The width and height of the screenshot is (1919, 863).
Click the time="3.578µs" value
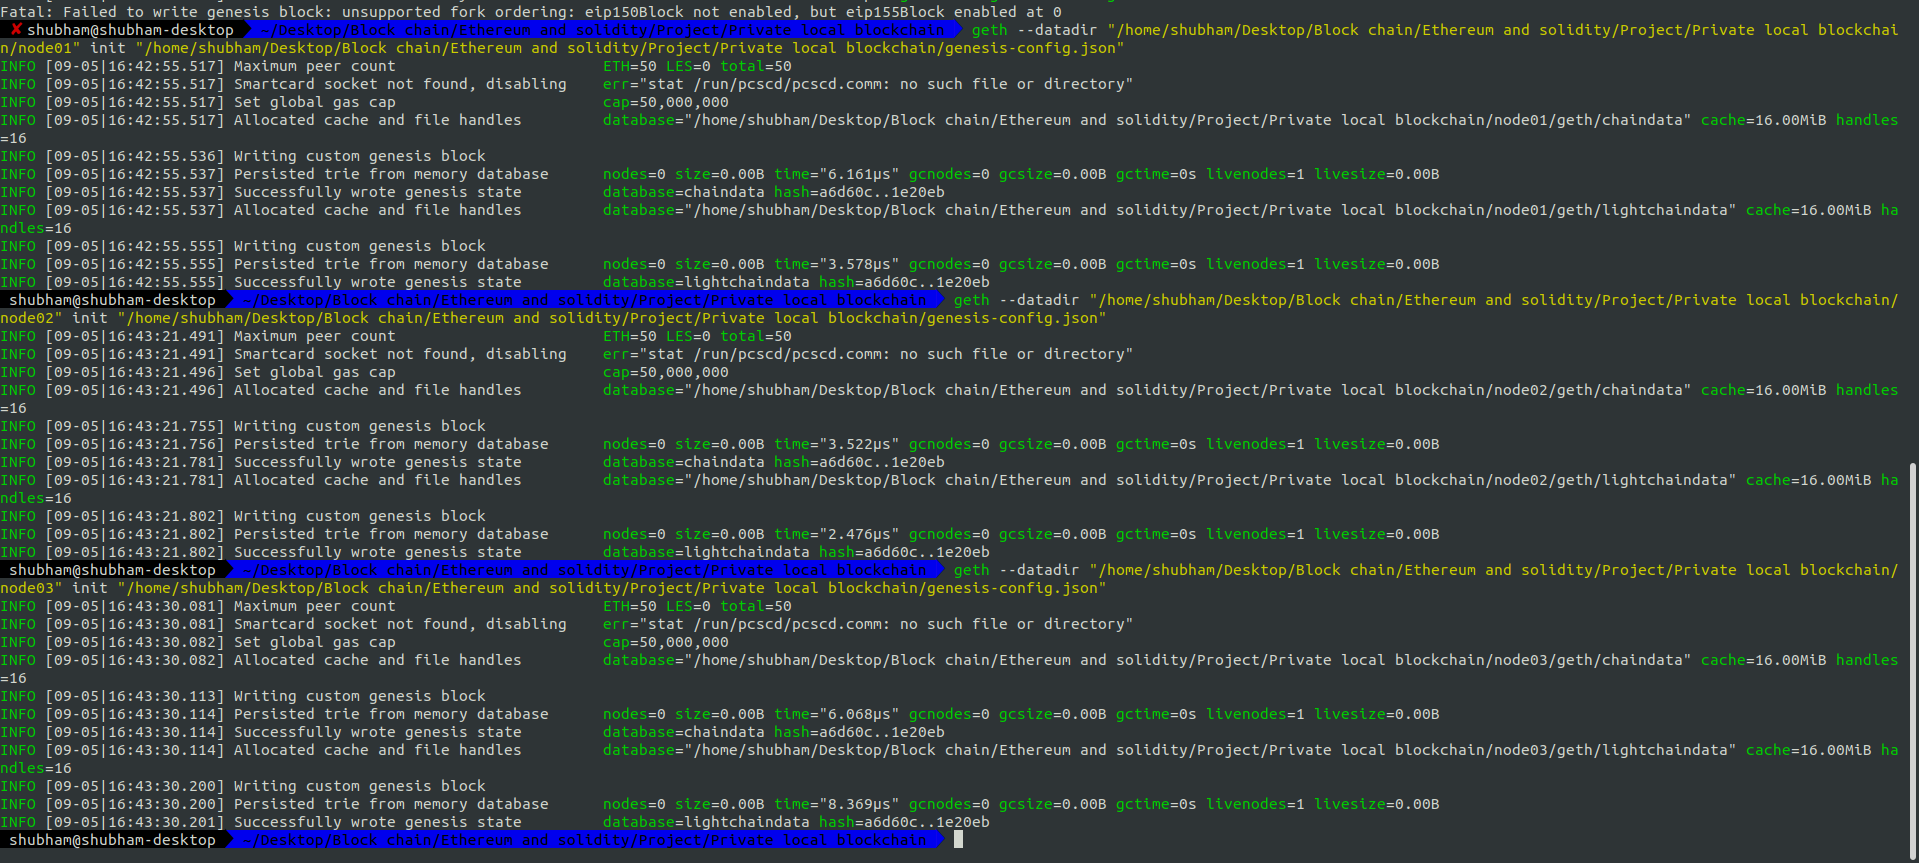pos(836,264)
